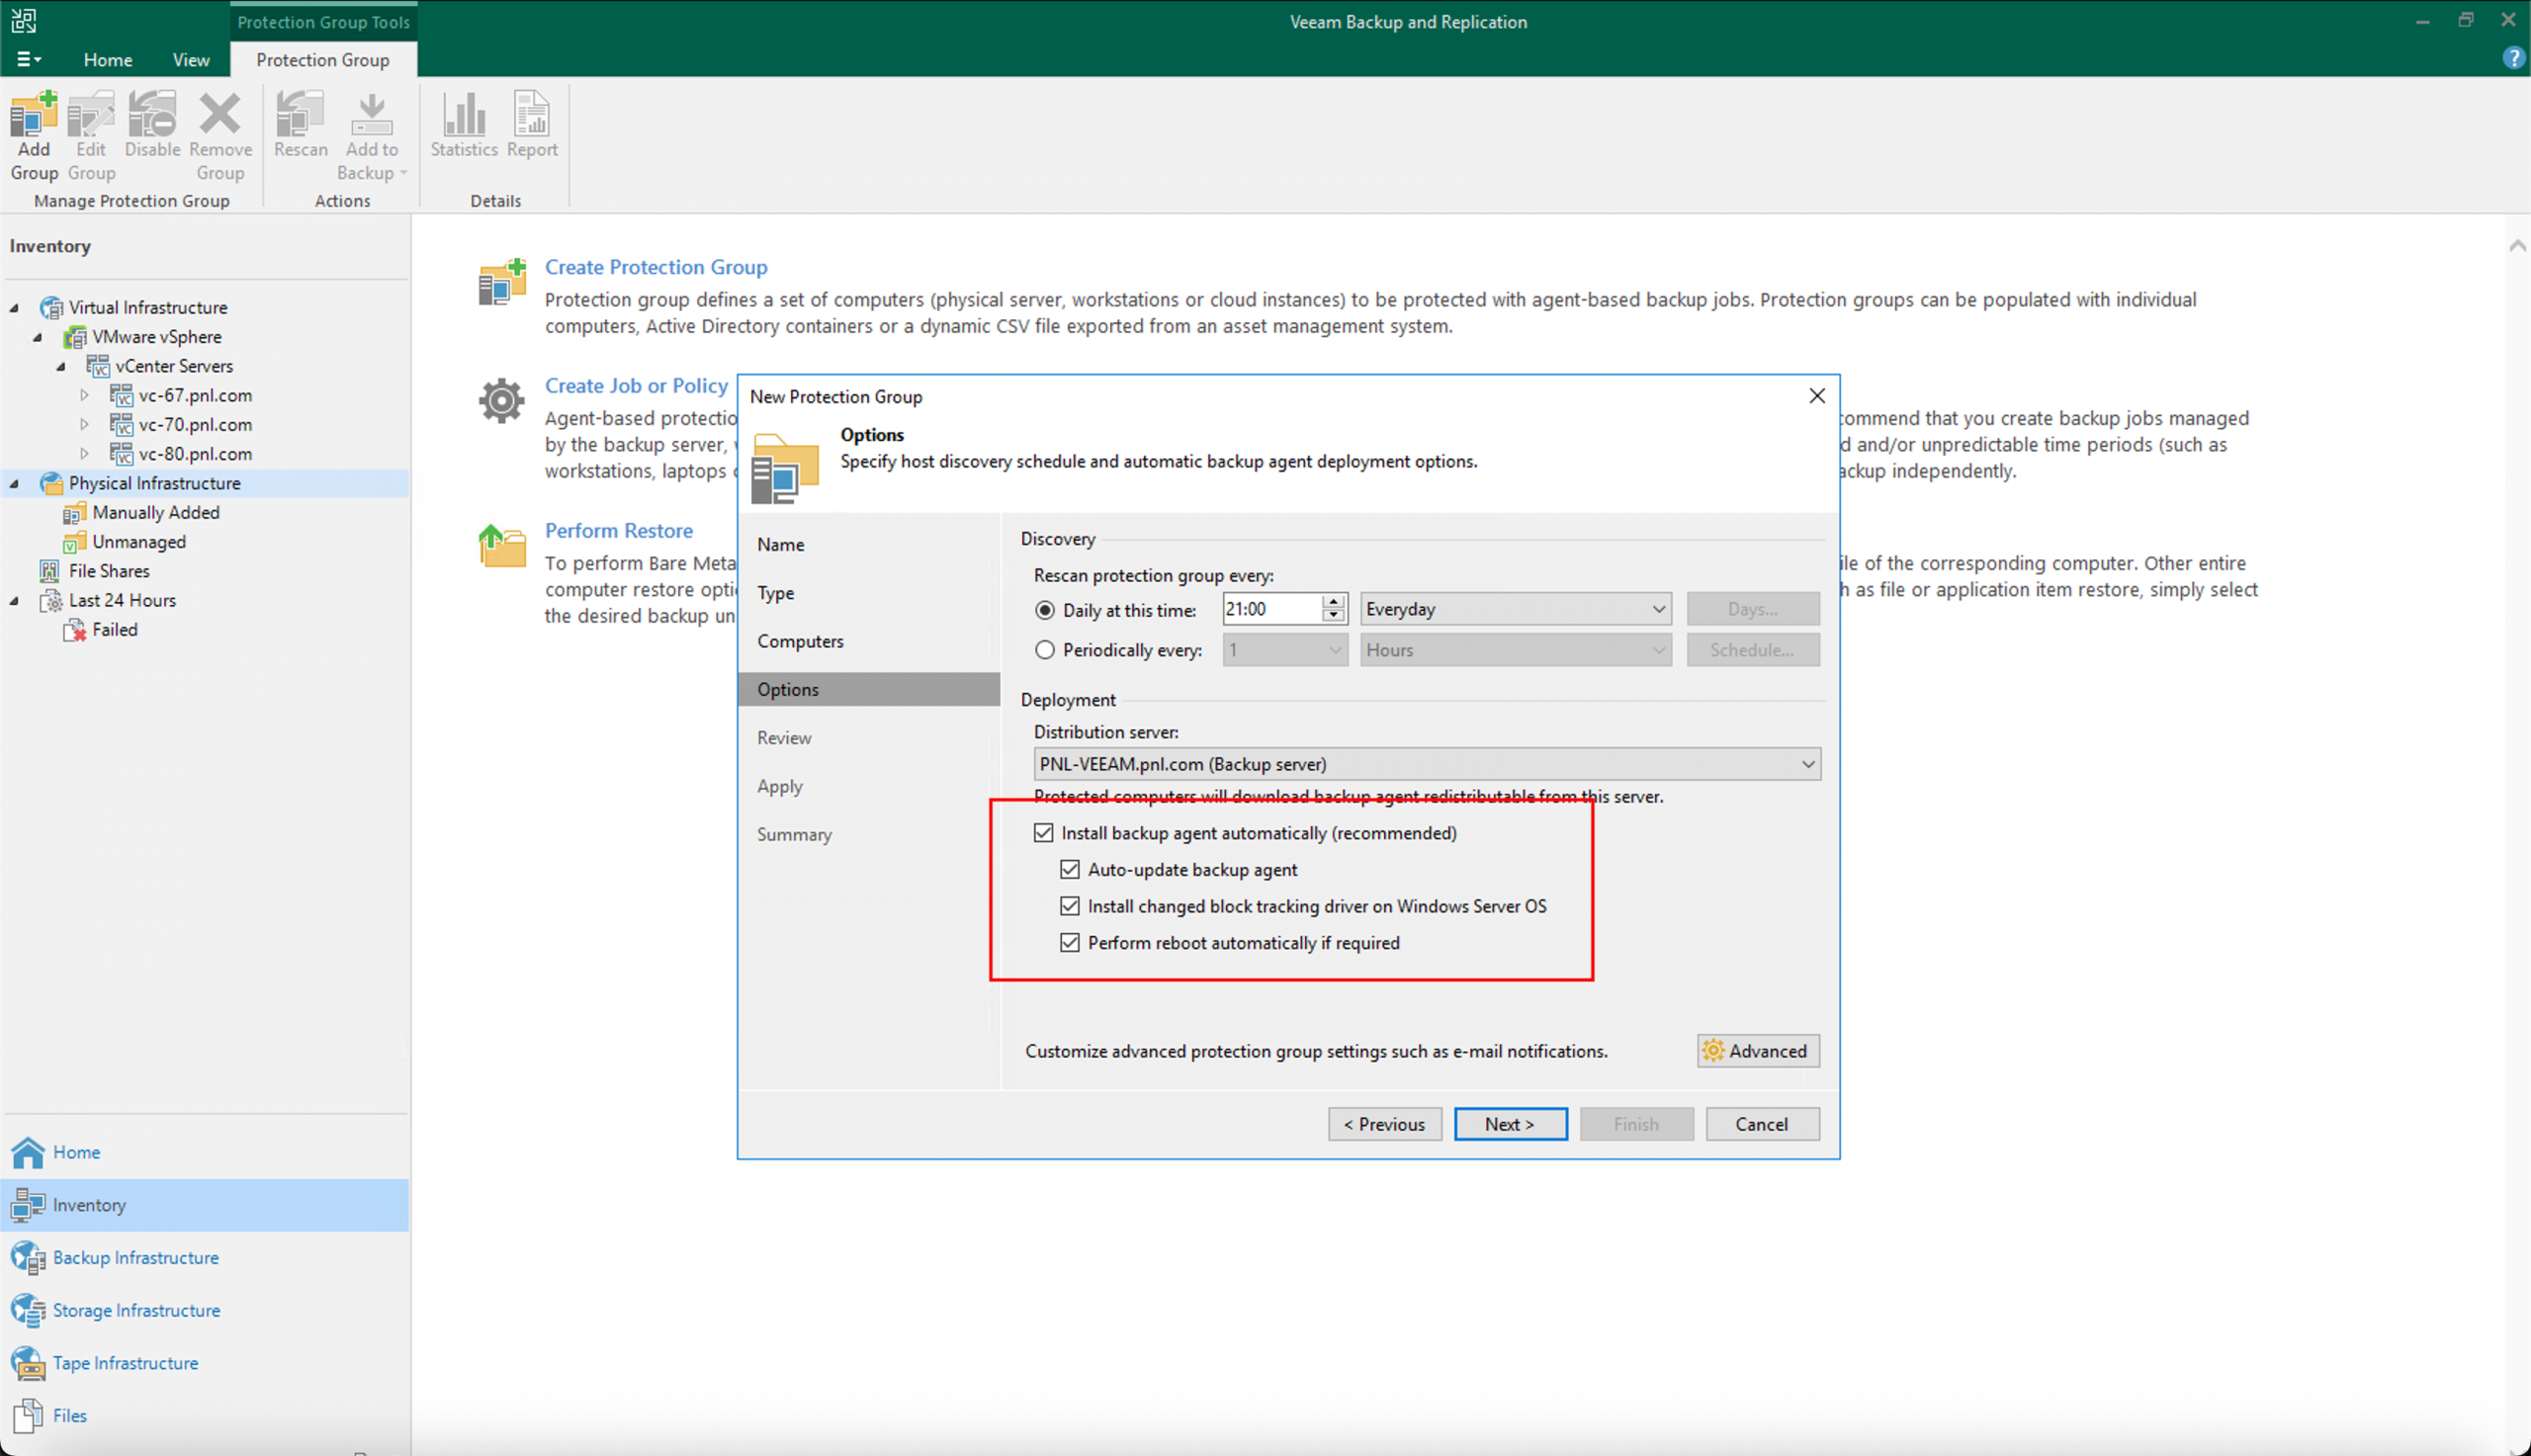Click the Create Protection Group link
The height and width of the screenshot is (1456, 2531).
[x=656, y=267]
